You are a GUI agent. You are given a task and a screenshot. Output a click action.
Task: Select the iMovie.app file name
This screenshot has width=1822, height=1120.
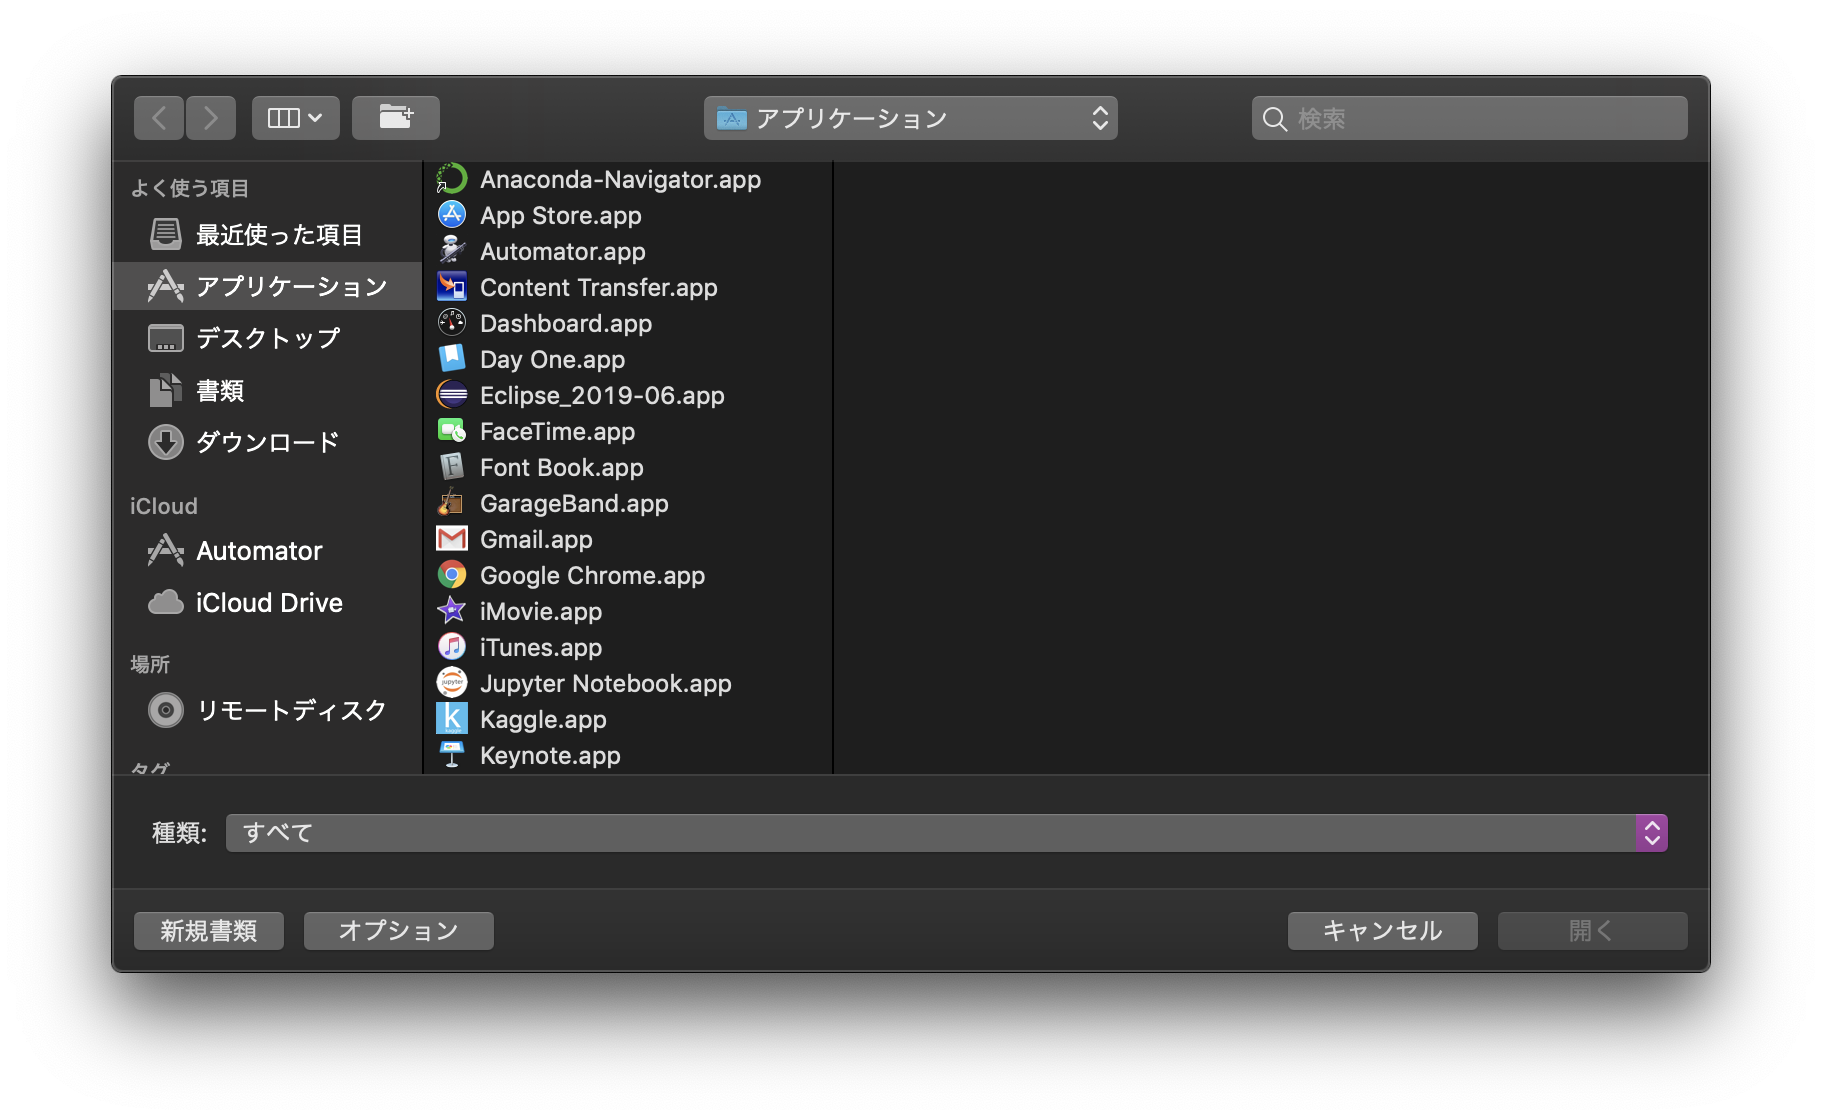pos(541,611)
